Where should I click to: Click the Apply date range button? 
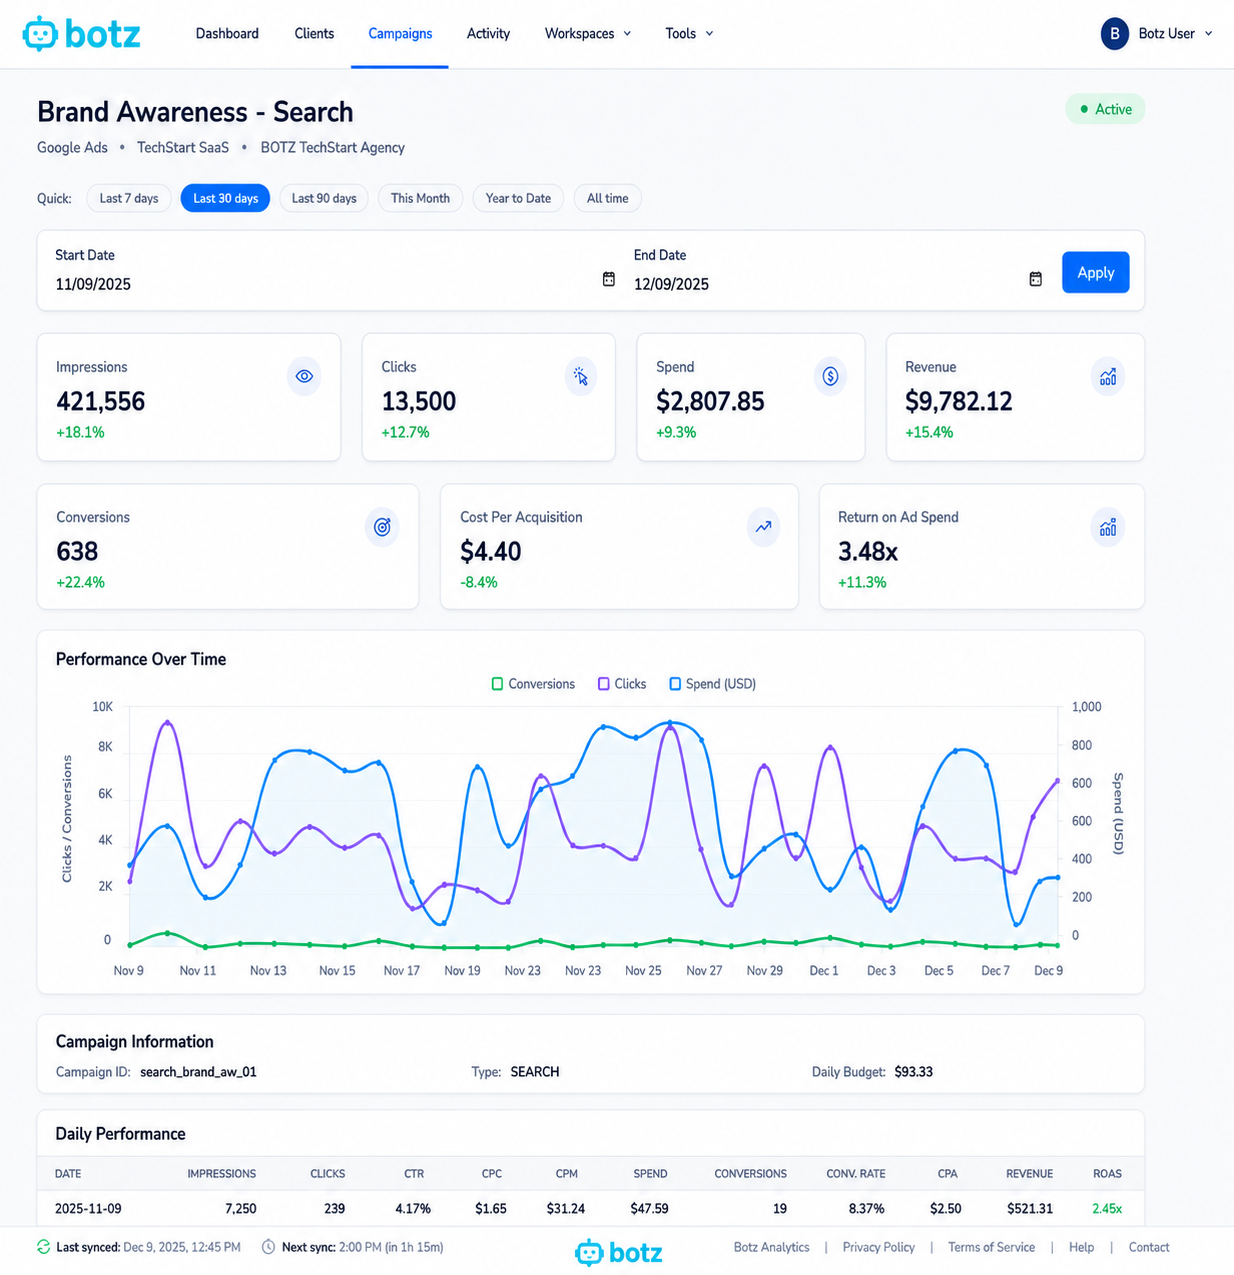pyautogui.click(x=1096, y=272)
